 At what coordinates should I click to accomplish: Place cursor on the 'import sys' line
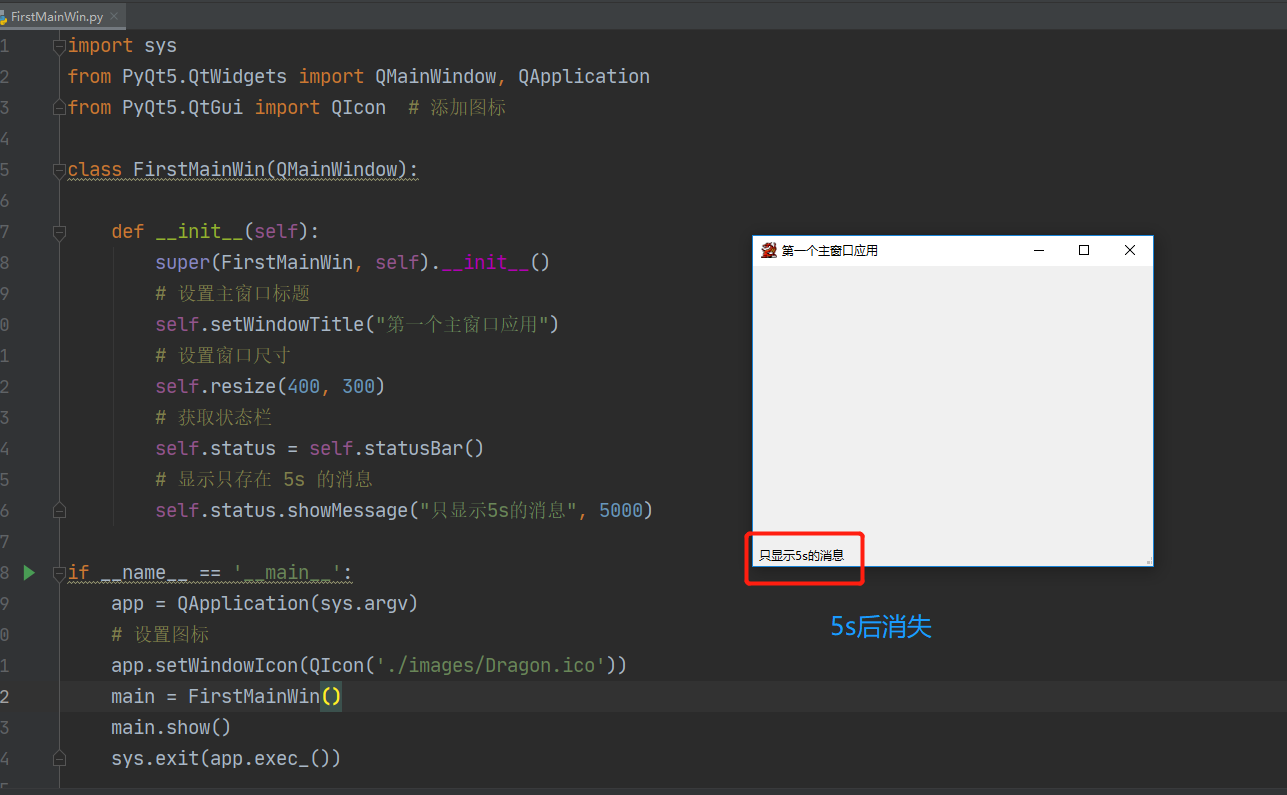click(x=122, y=46)
